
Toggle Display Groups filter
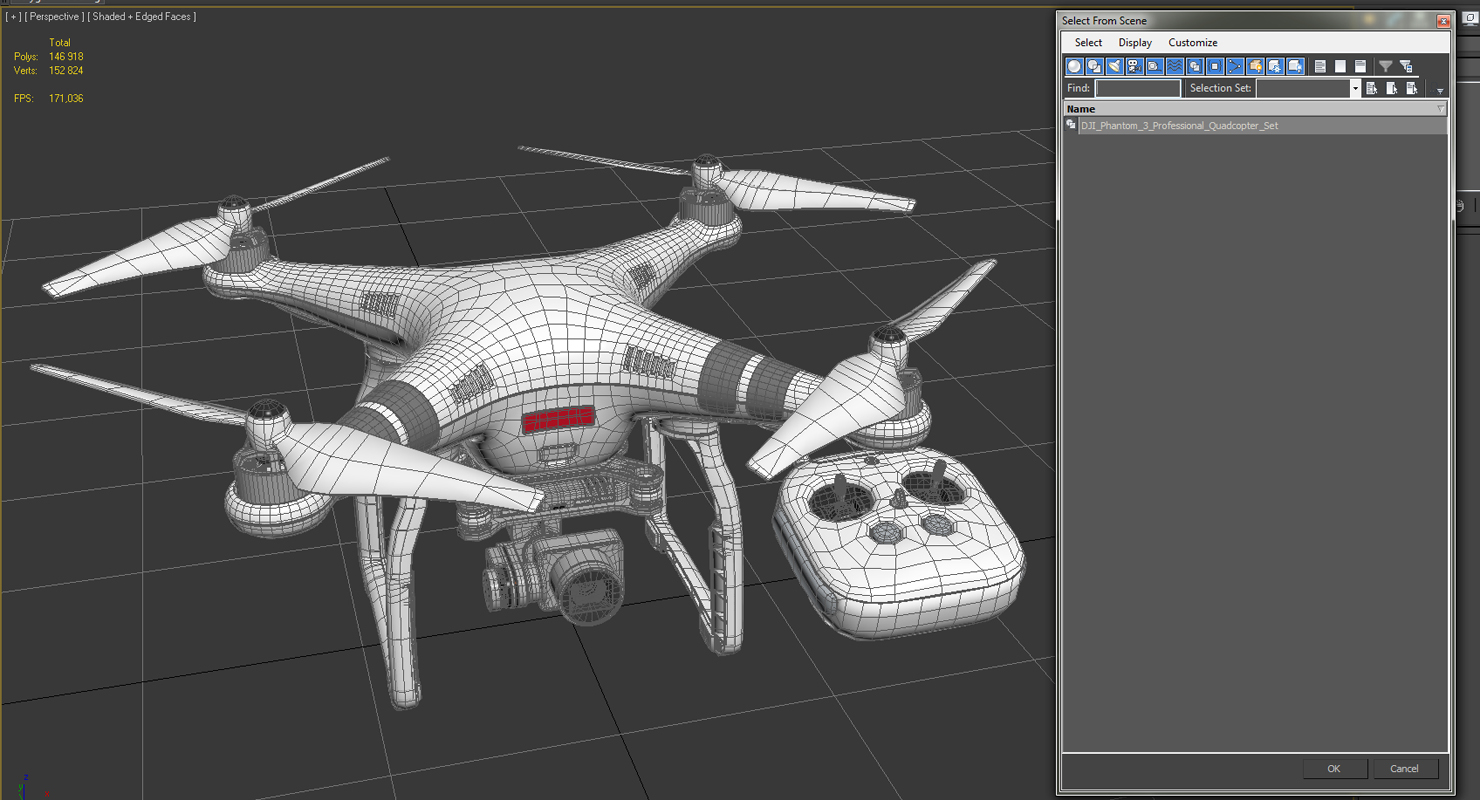(x=1194, y=66)
